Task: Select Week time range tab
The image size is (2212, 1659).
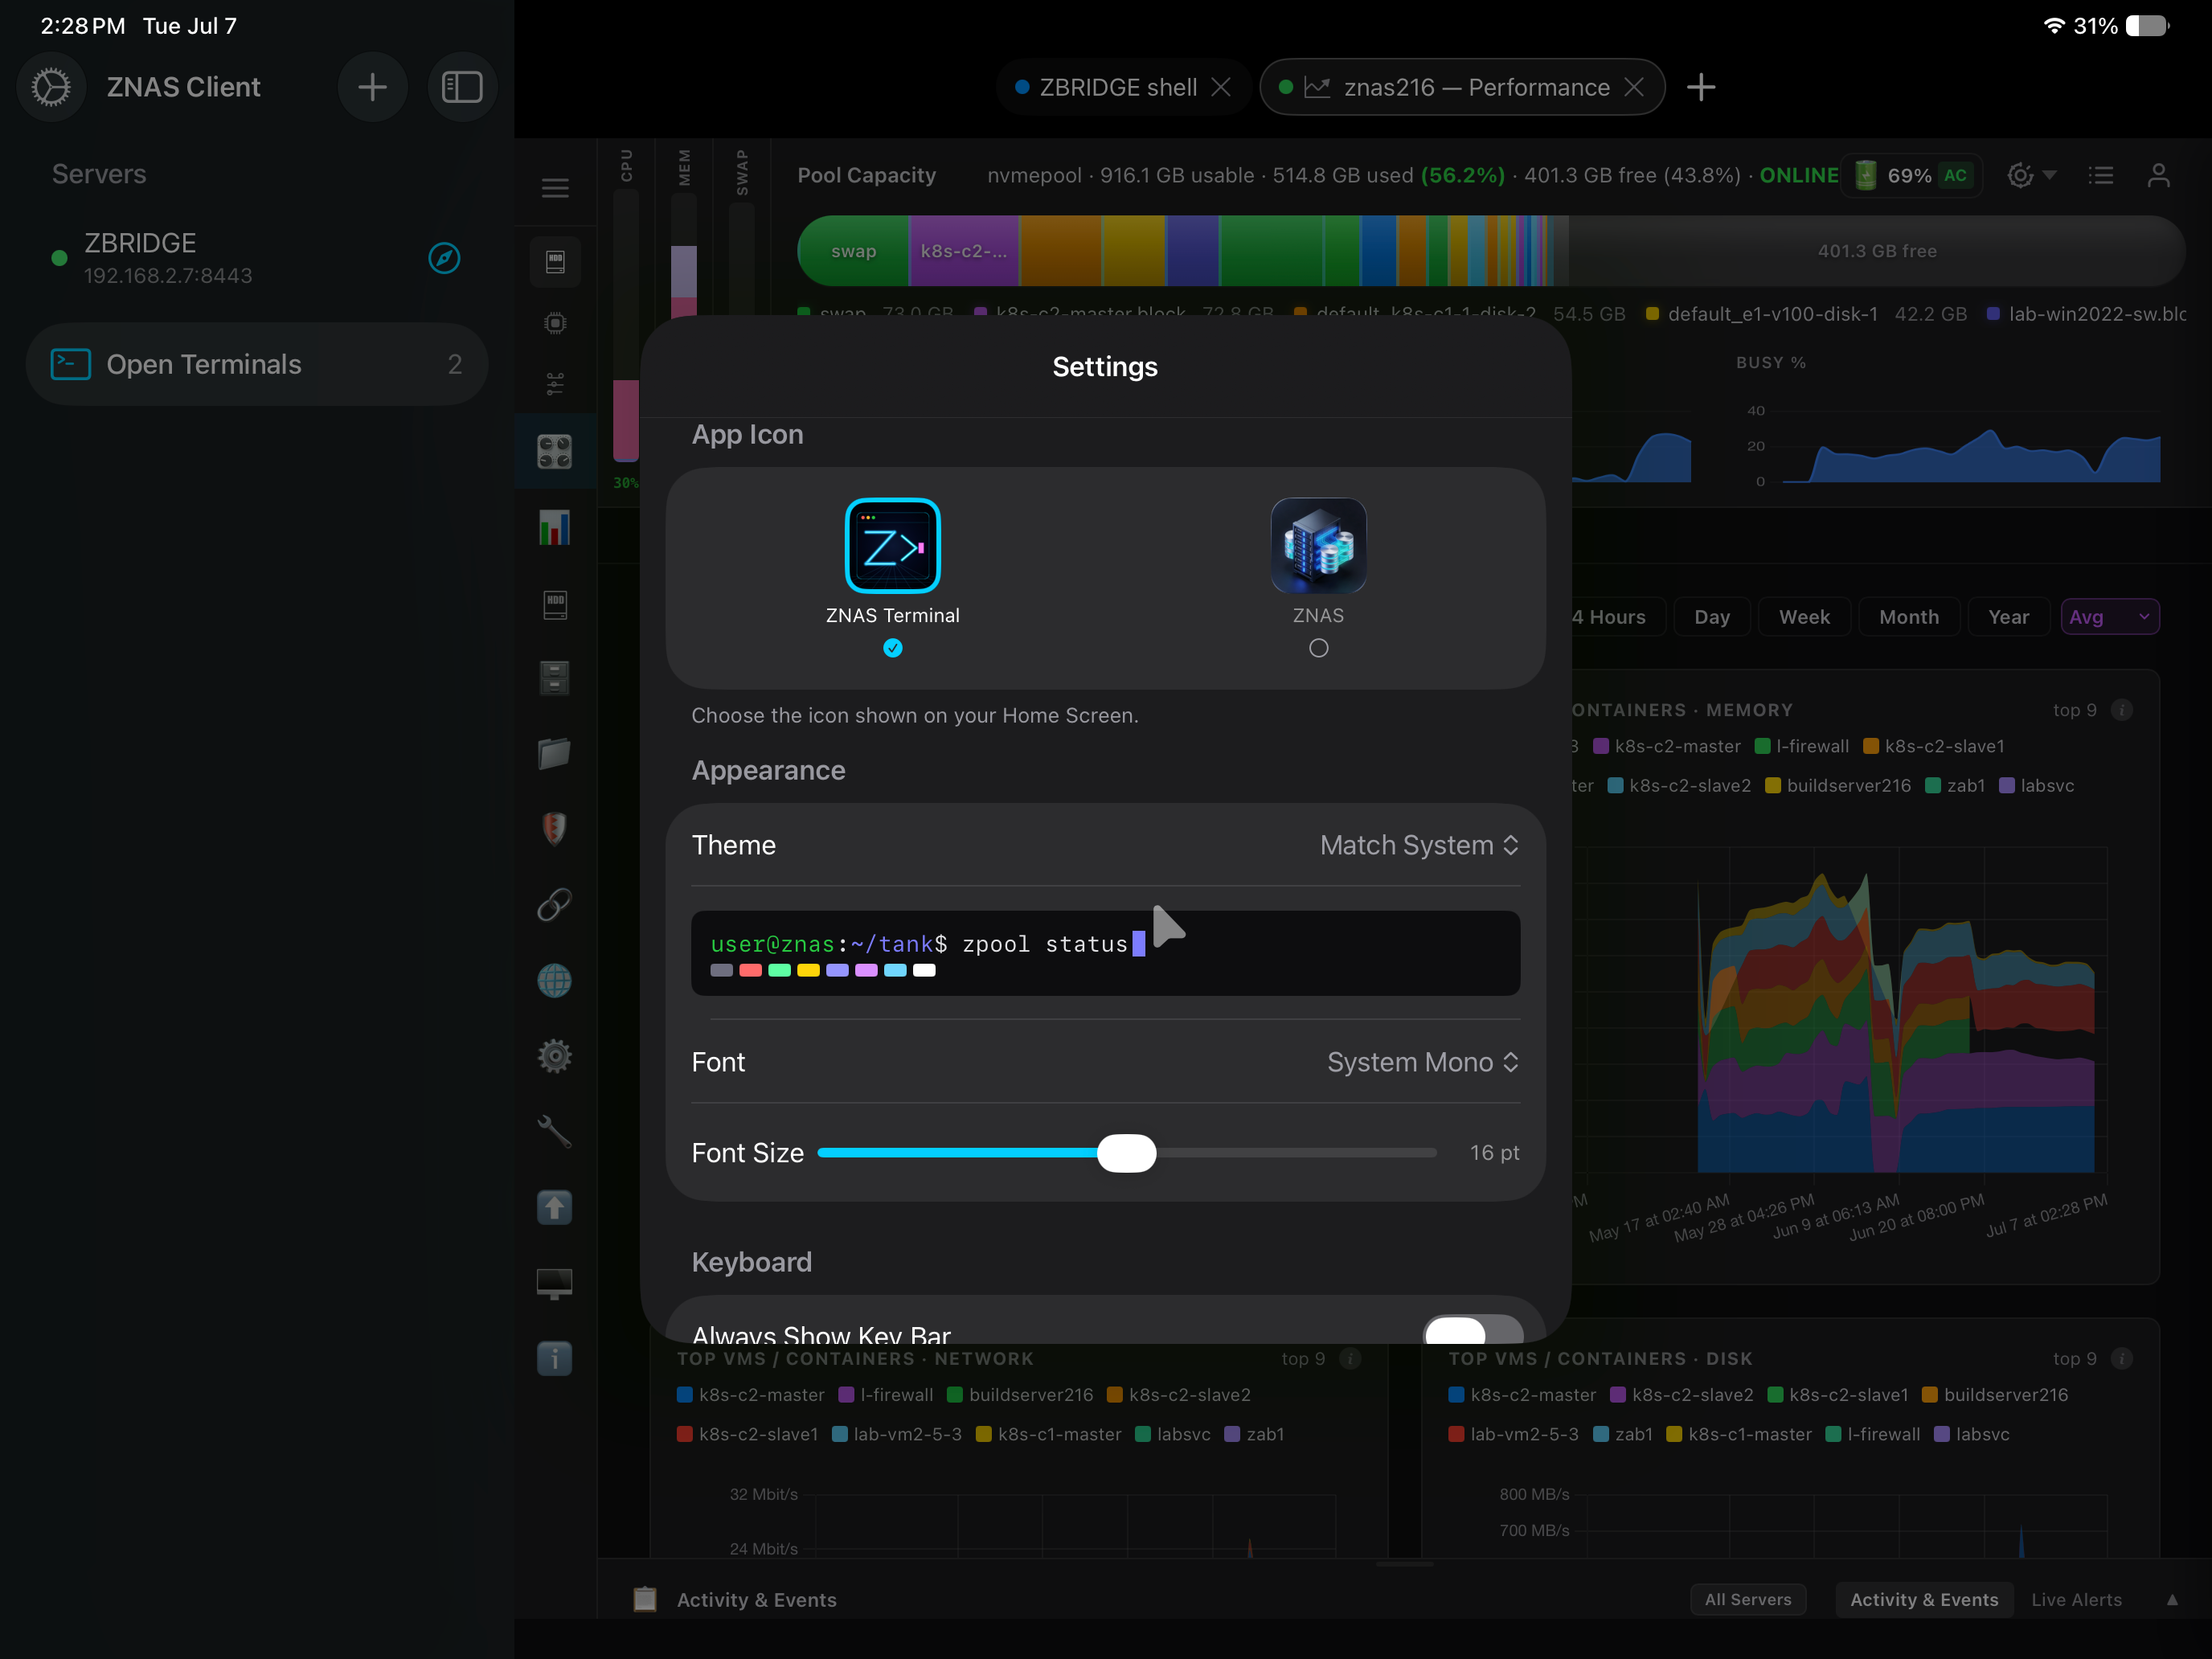Action: [1804, 617]
